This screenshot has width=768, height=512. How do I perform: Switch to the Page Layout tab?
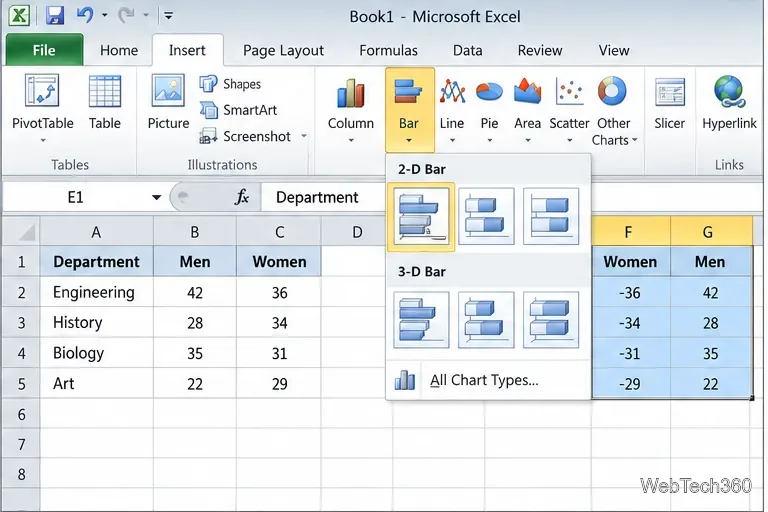[x=283, y=50]
